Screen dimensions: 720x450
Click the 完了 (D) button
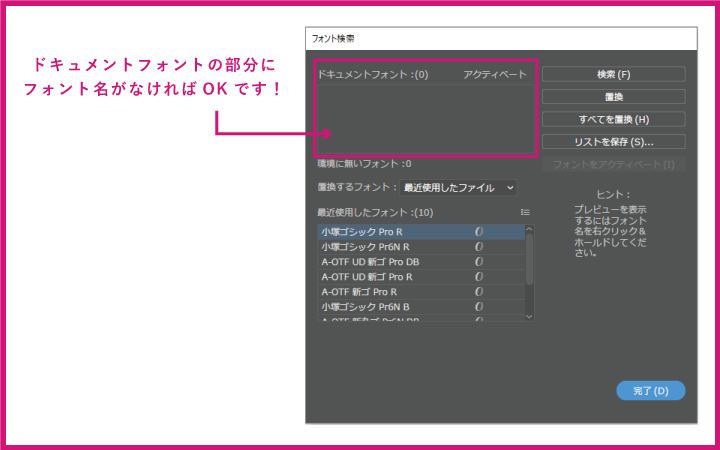(x=650, y=390)
